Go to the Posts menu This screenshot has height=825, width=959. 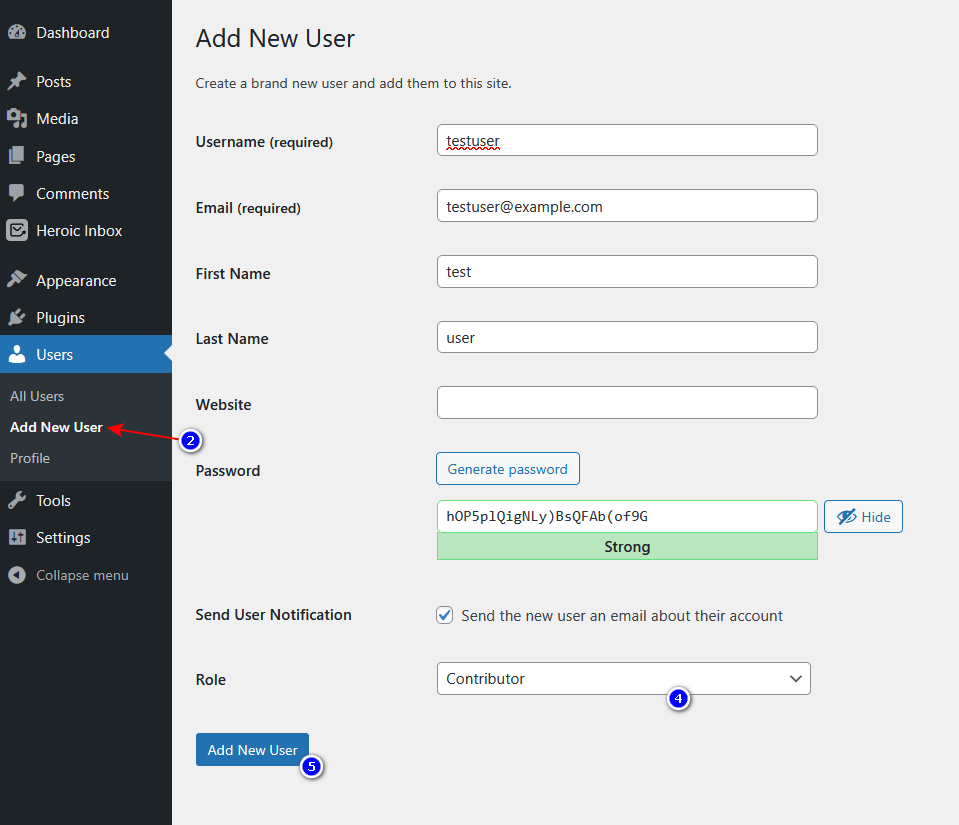click(x=54, y=81)
